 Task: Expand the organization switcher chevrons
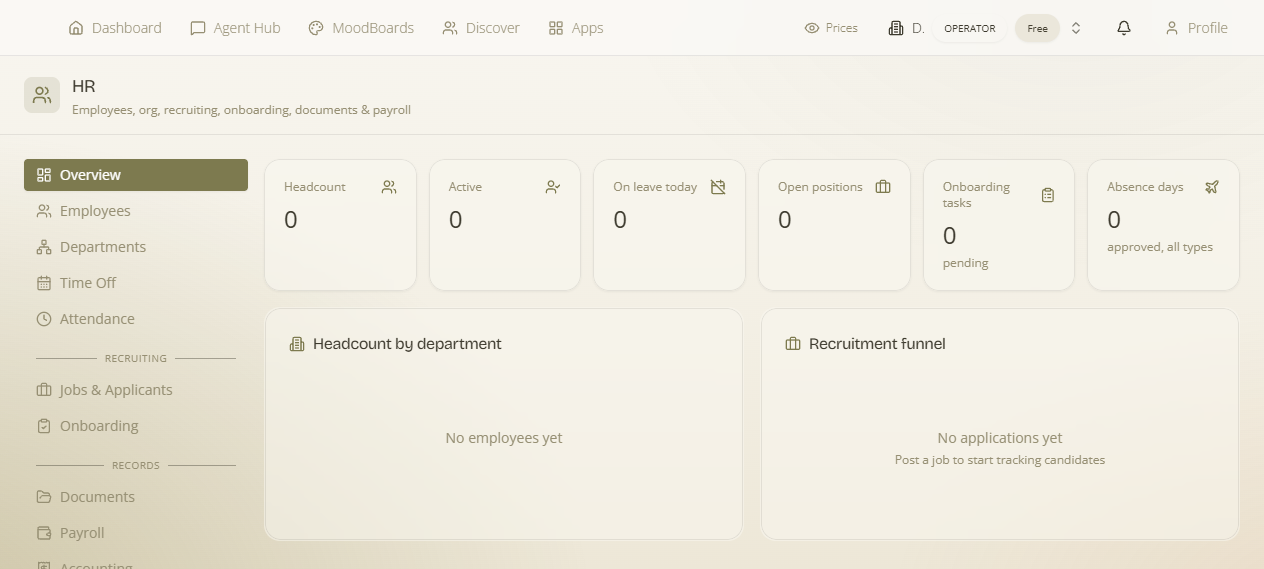tap(1076, 28)
